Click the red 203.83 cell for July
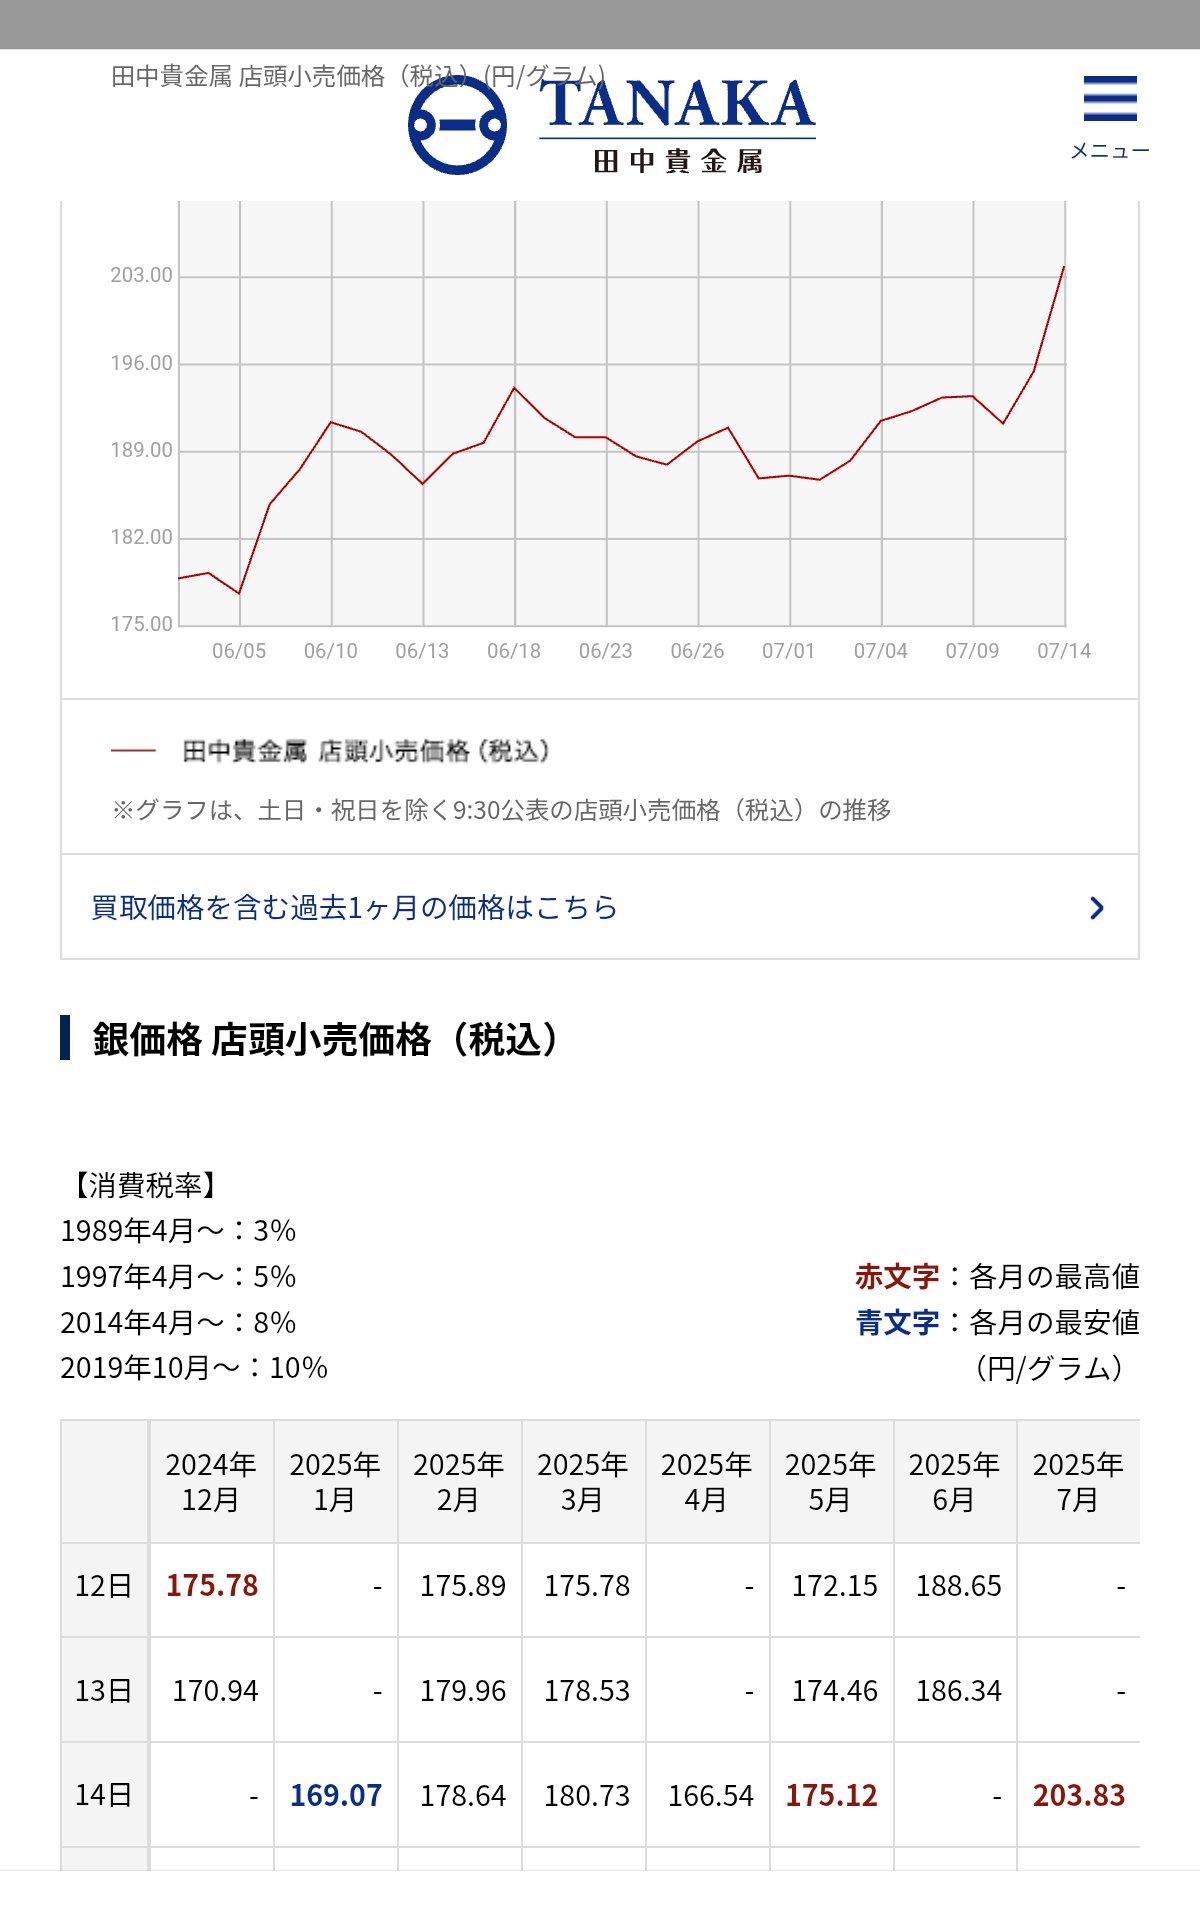The height and width of the screenshot is (1920, 1200). click(x=1079, y=1796)
